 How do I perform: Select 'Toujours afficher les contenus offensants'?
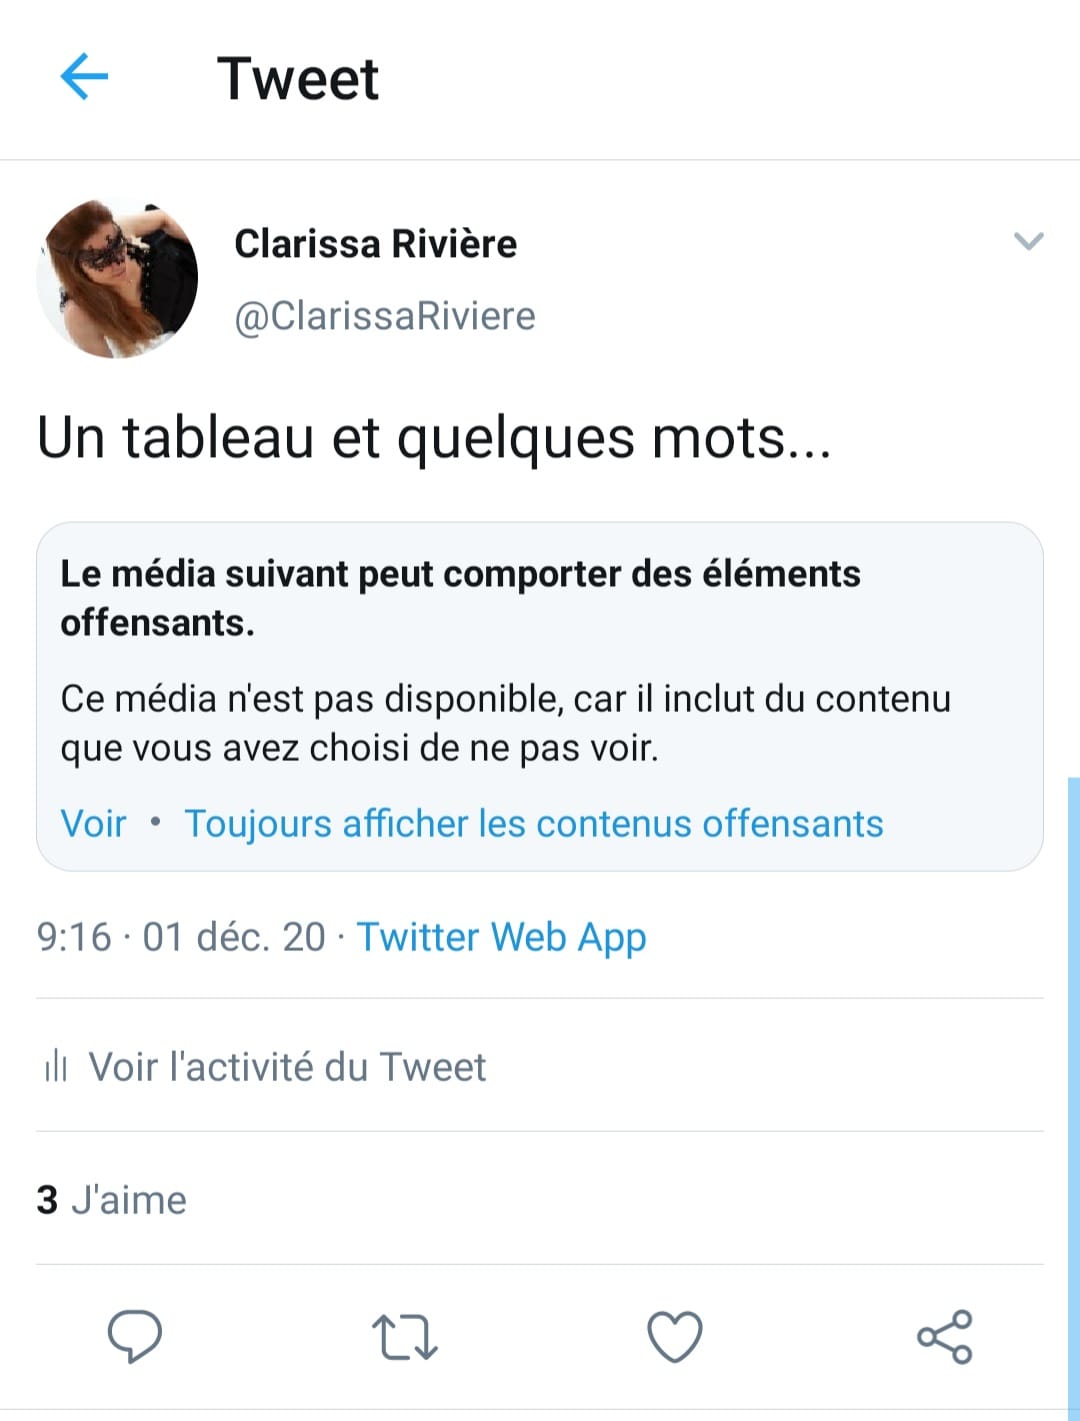[x=534, y=824]
